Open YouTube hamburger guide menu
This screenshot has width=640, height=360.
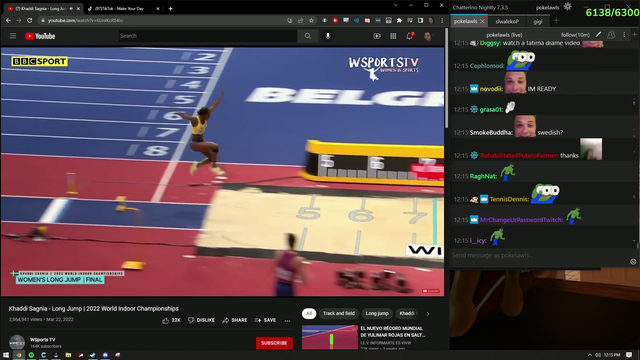tap(13, 36)
